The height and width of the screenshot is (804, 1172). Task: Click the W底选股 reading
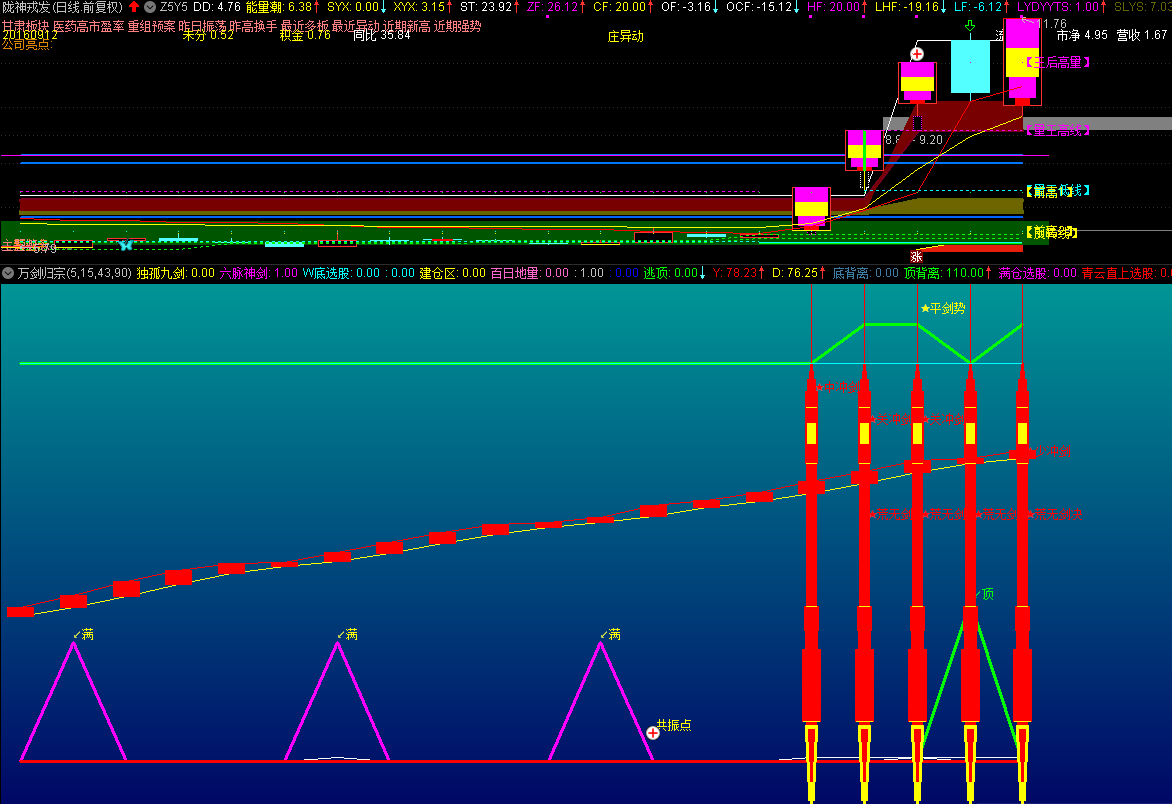[x=358, y=273]
